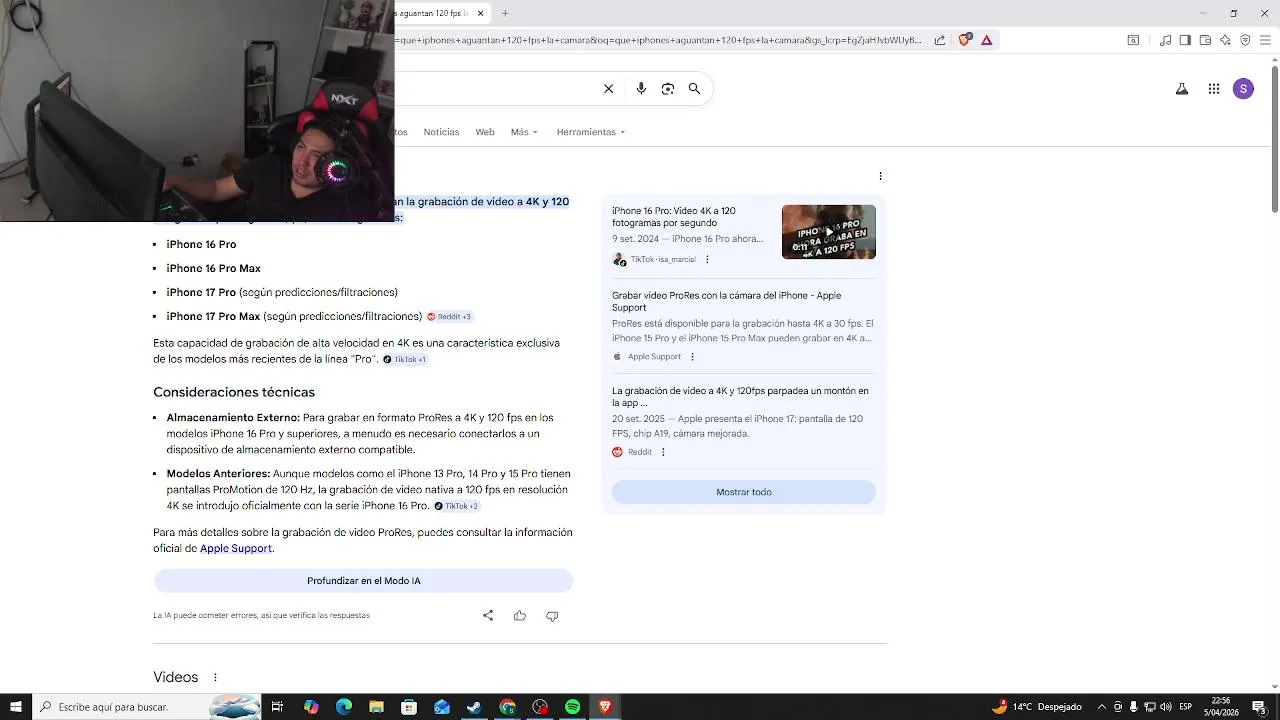This screenshot has height=720, width=1280.
Task: Click the Windows taskbar search box
Action: pos(146,707)
